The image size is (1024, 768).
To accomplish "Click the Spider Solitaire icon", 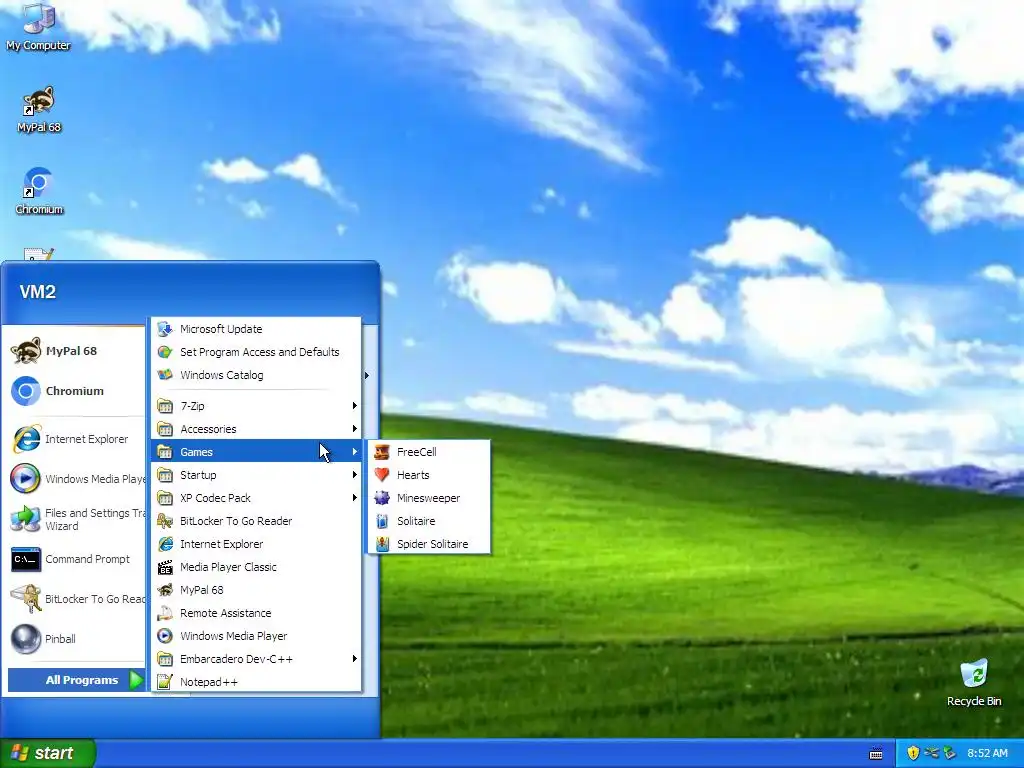I will pos(382,543).
